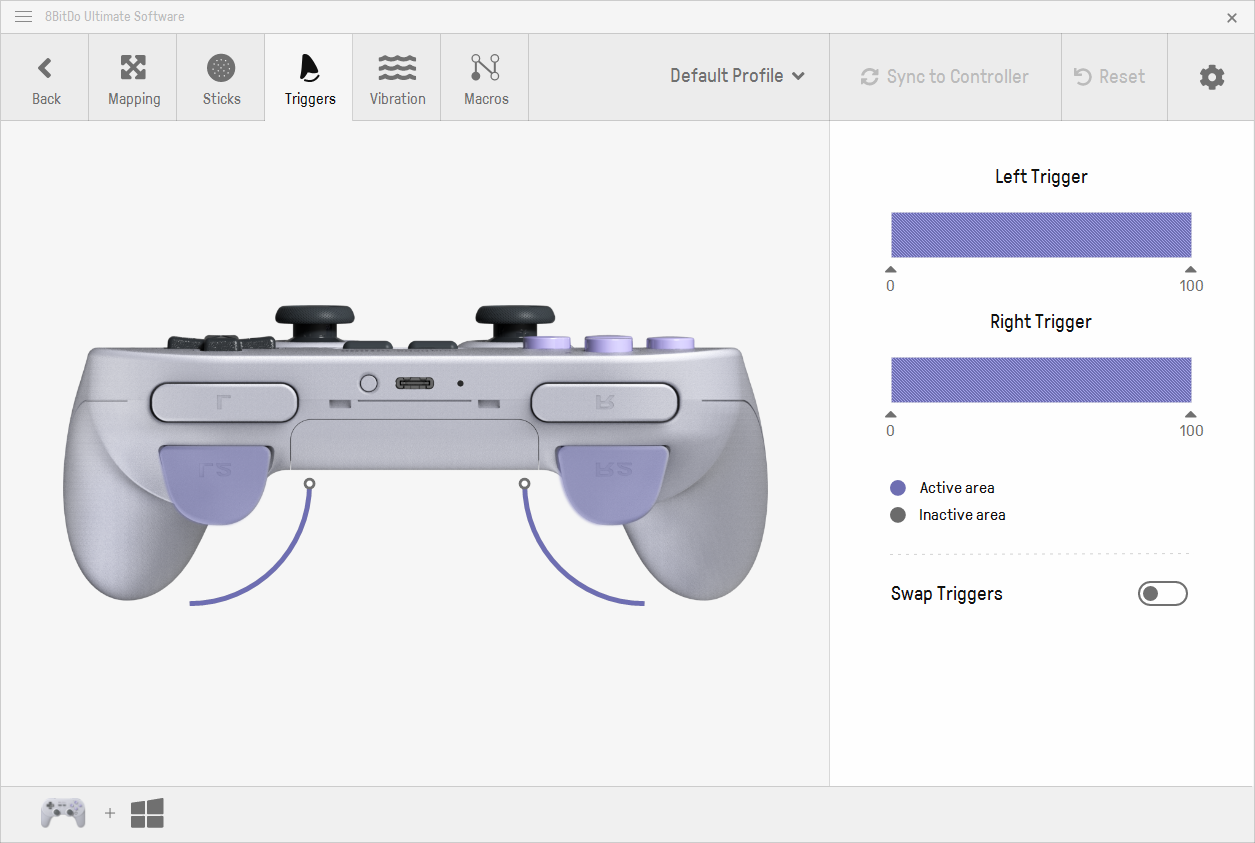Open the Mapping tab
The width and height of the screenshot is (1255, 843).
(133, 78)
